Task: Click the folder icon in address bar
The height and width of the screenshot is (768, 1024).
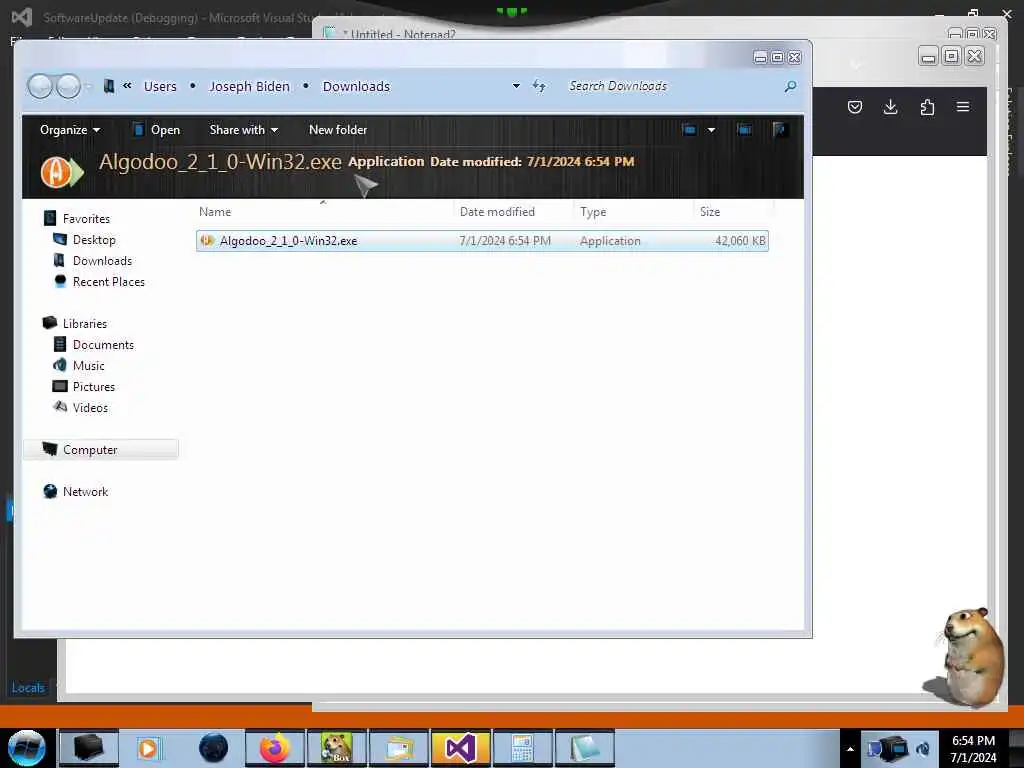Action: (x=109, y=86)
